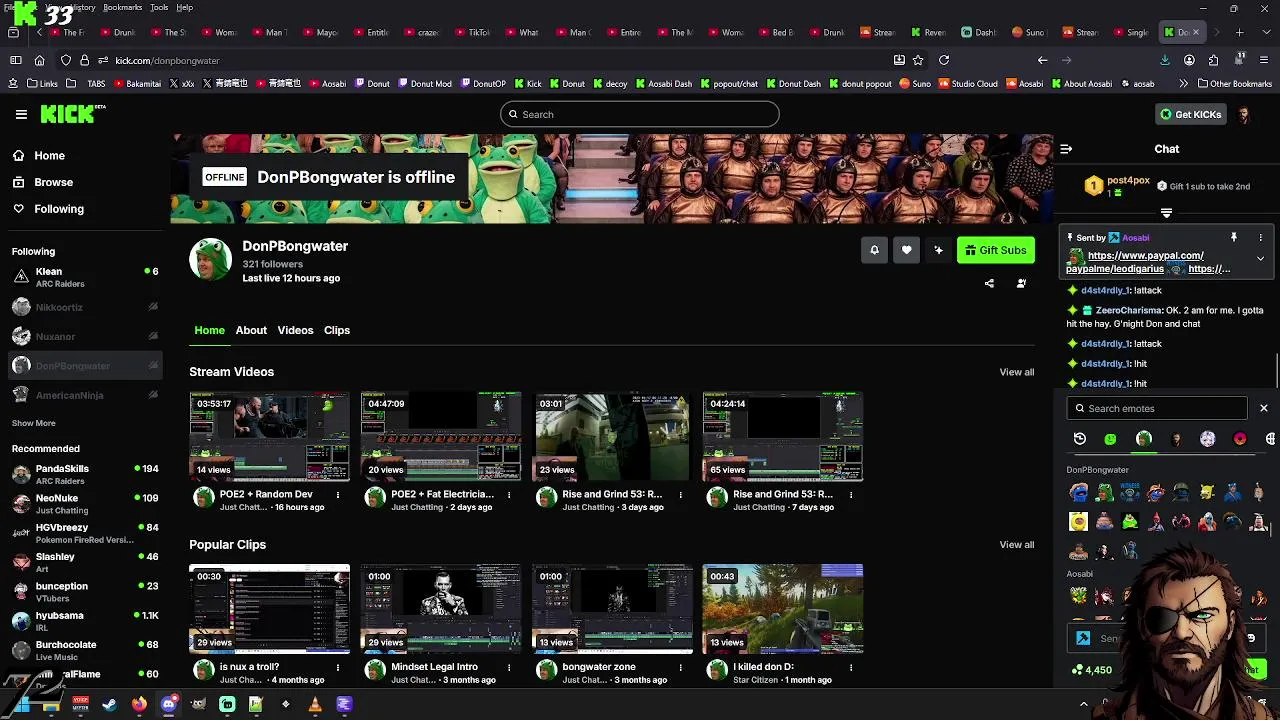Screen dimensions: 1280x720
Task: Select the globe emotes tab
Action: point(1270,439)
